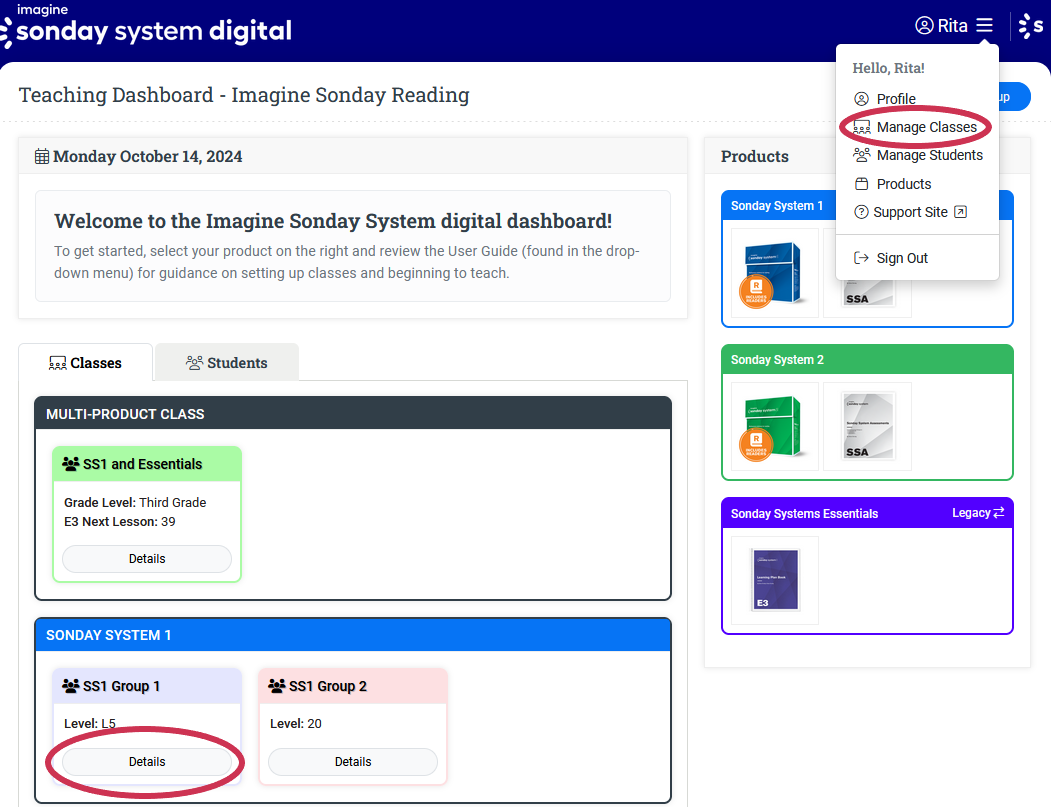Open Manage Students from the dropdown menu

tap(929, 155)
